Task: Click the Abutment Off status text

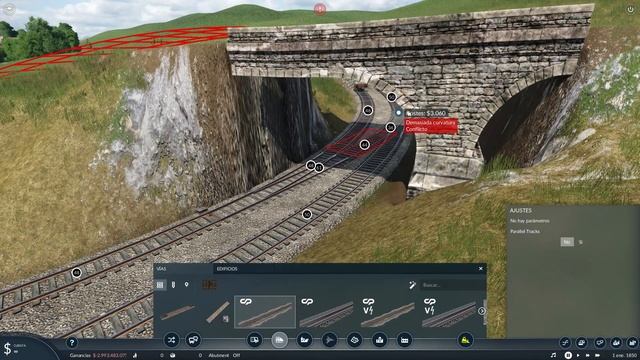Action: 224,356
